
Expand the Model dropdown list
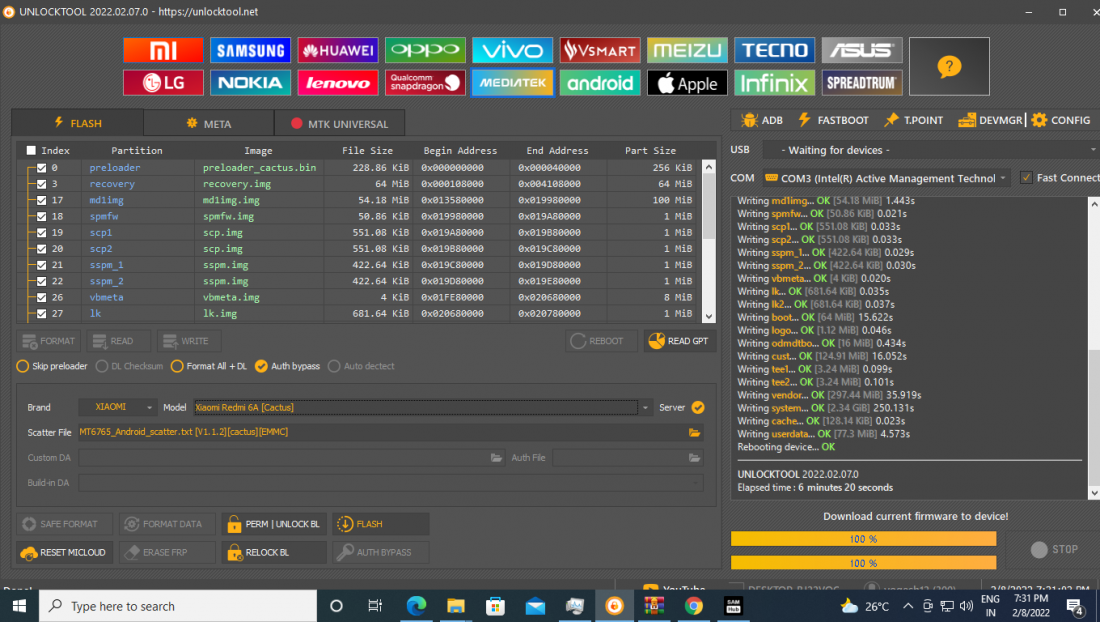click(645, 407)
